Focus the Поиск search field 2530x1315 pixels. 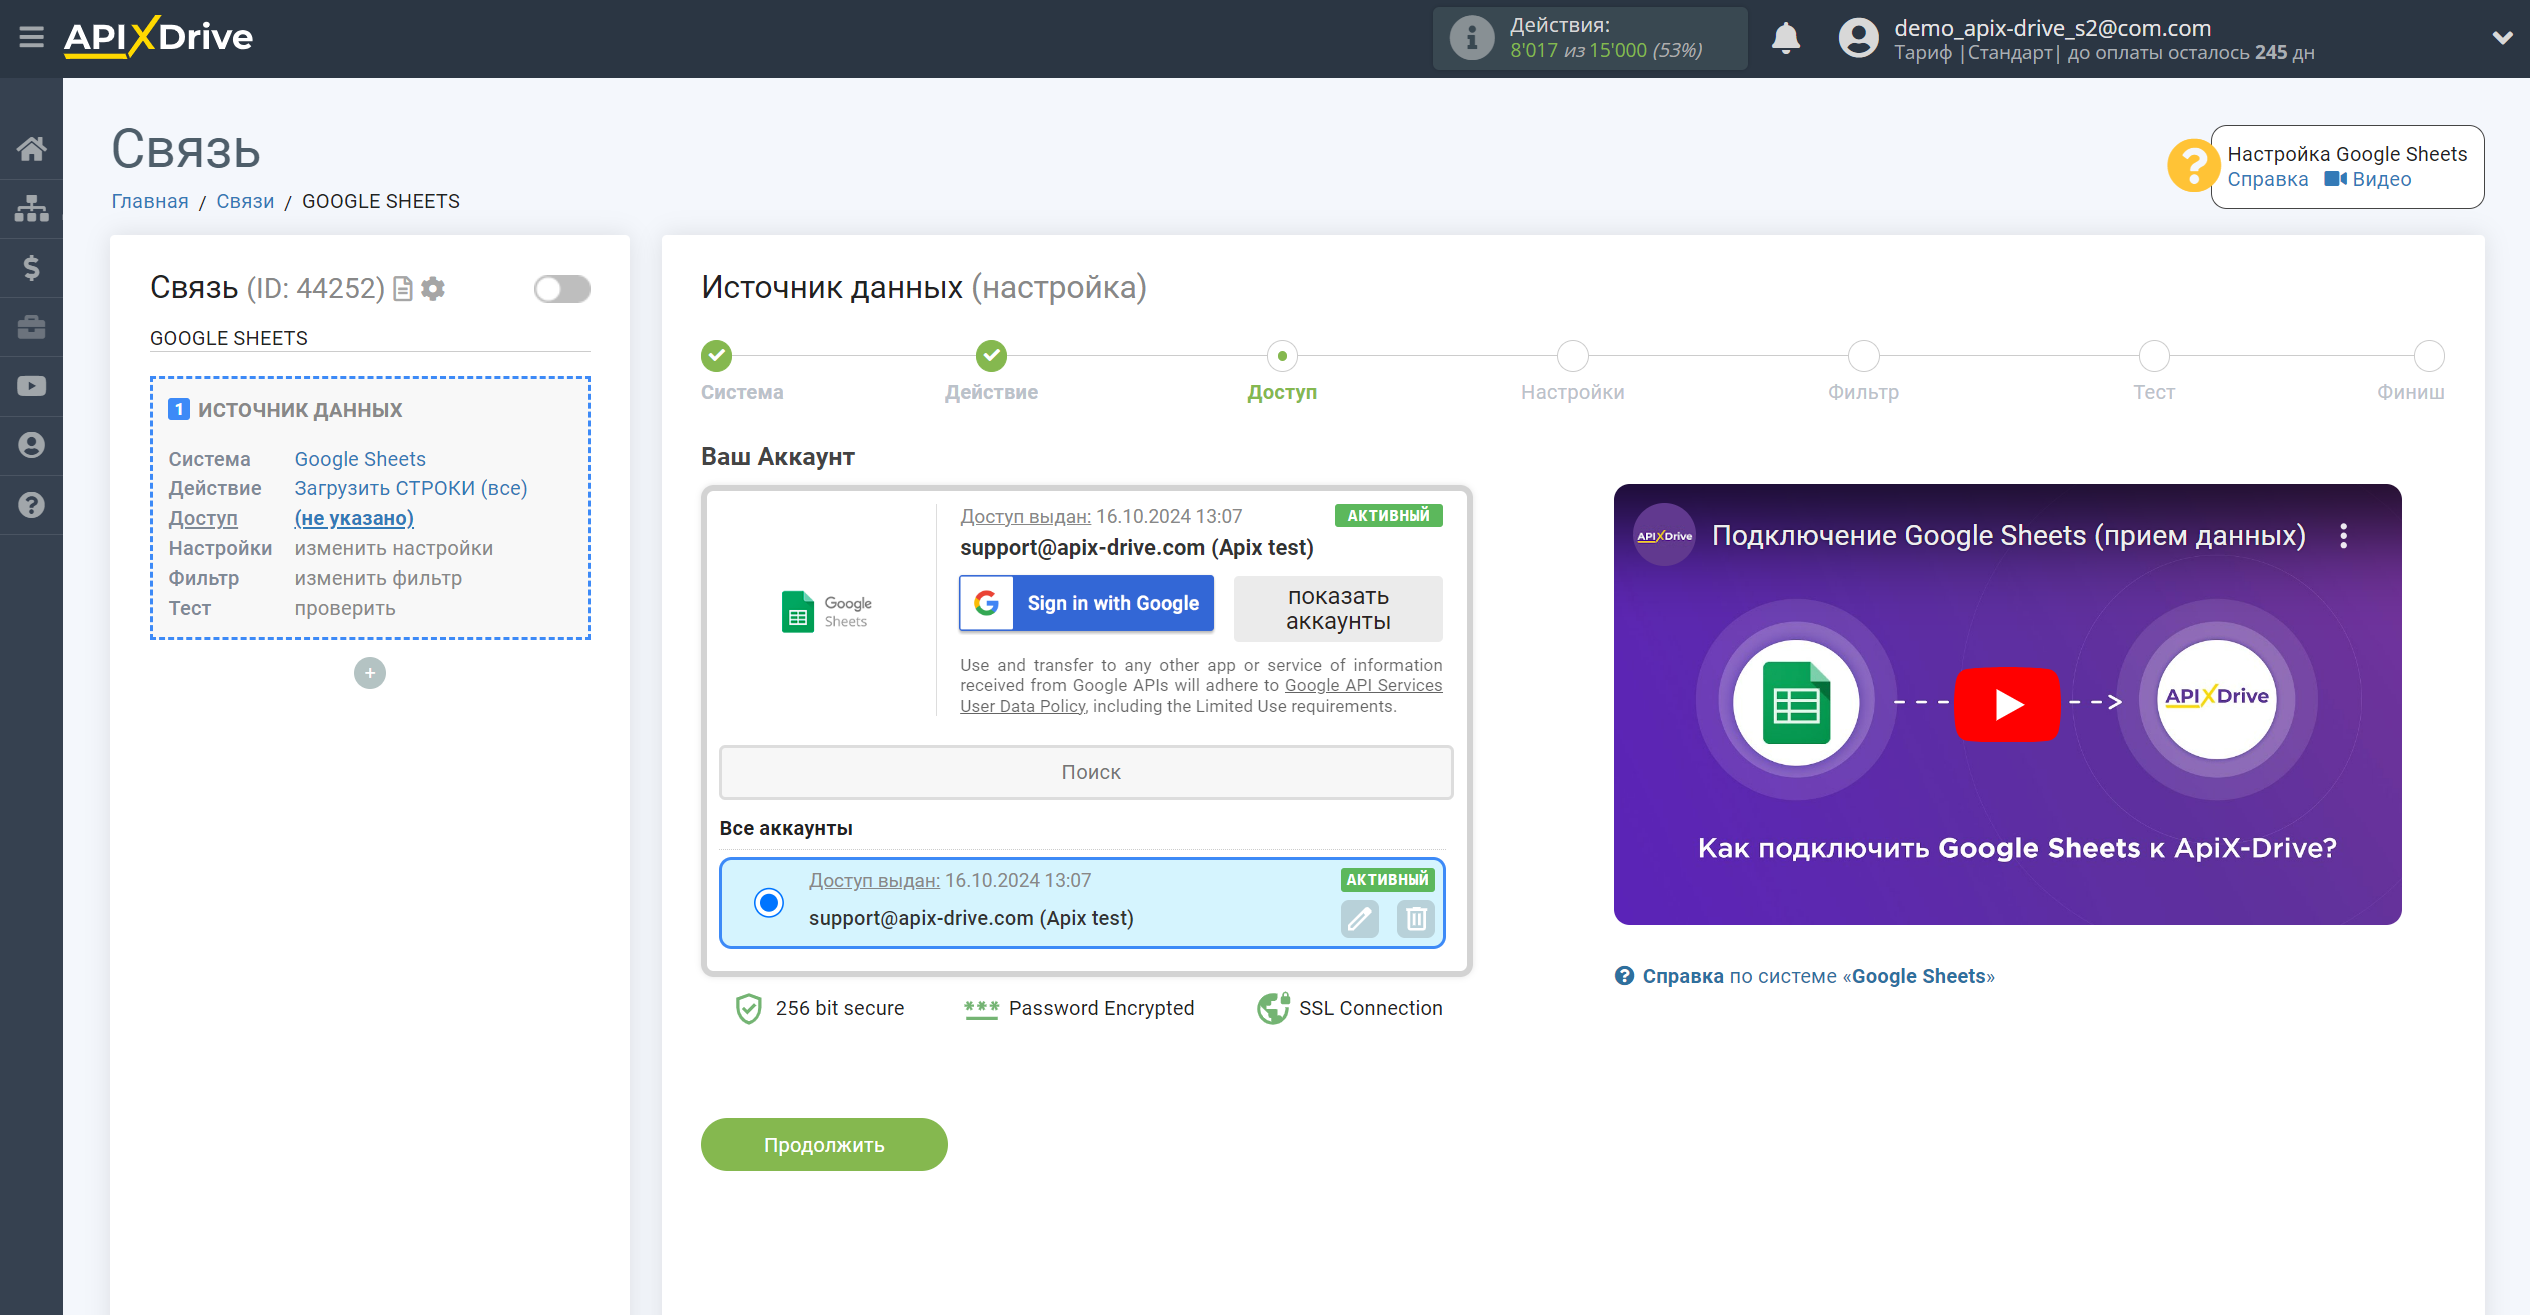tap(1086, 772)
